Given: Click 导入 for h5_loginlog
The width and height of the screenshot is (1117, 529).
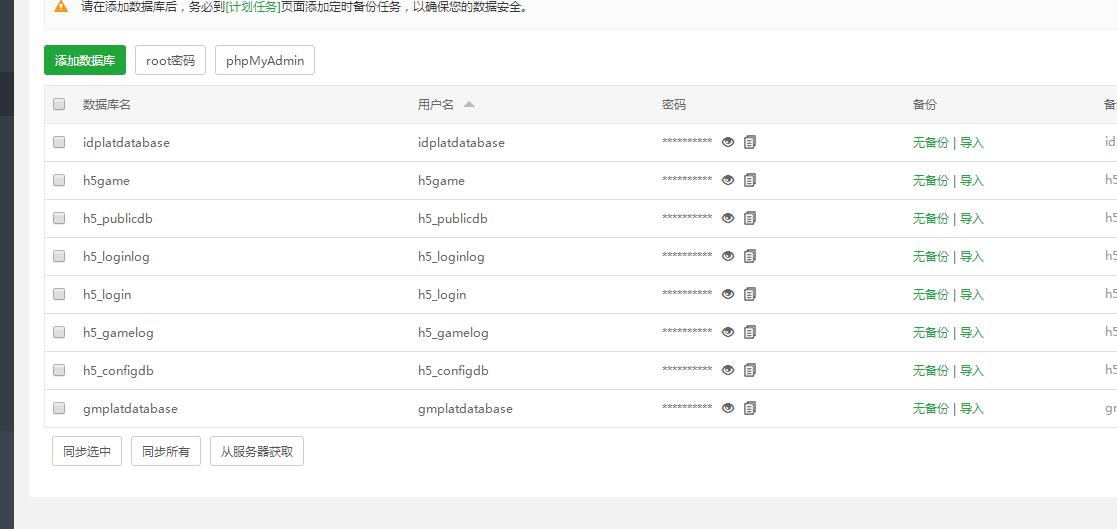Looking at the screenshot, I should point(972,256).
